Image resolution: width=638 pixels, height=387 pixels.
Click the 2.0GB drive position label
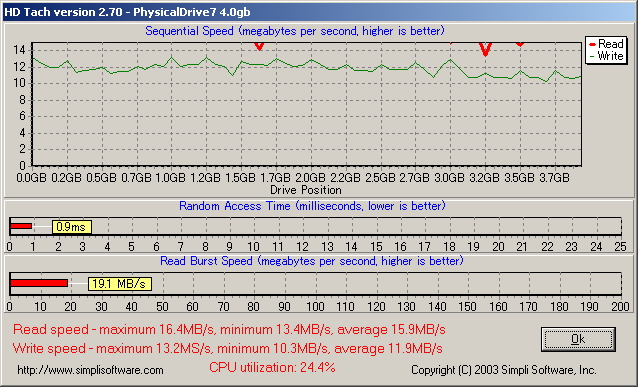tap(310, 178)
